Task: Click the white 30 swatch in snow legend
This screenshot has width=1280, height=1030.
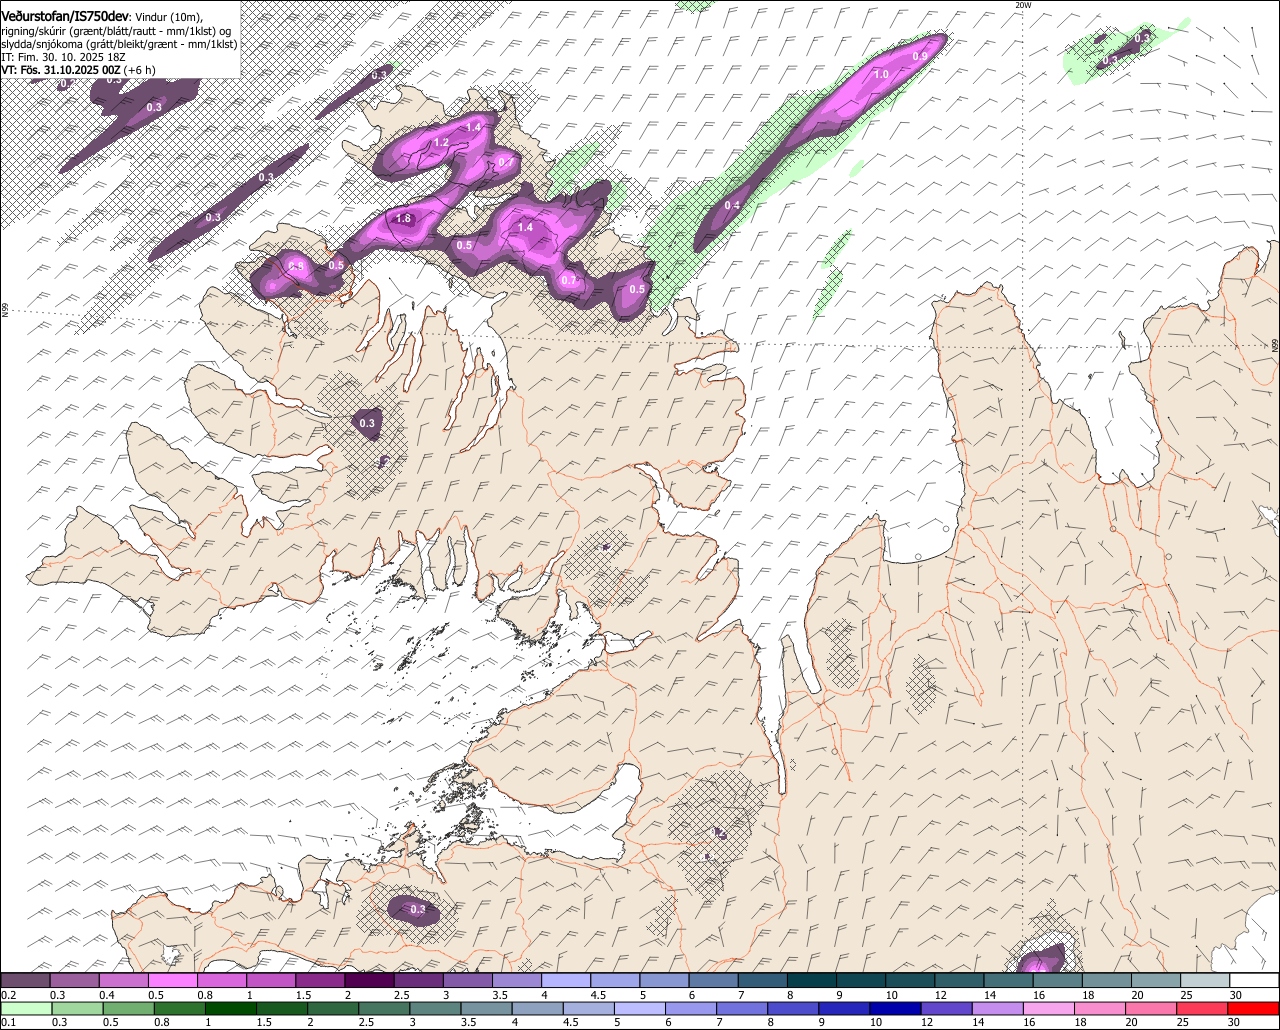Action: coord(1255,981)
